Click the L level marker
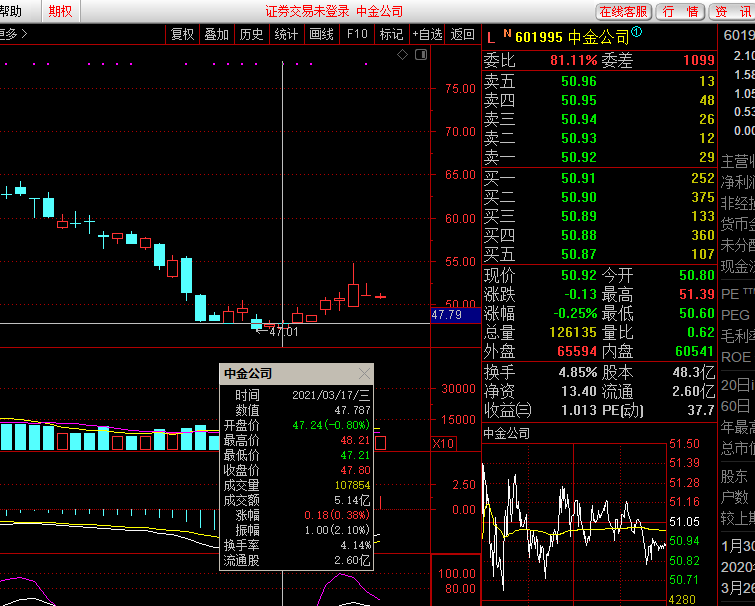The width and height of the screenshot is (755, 606). (x=491, y=38)
